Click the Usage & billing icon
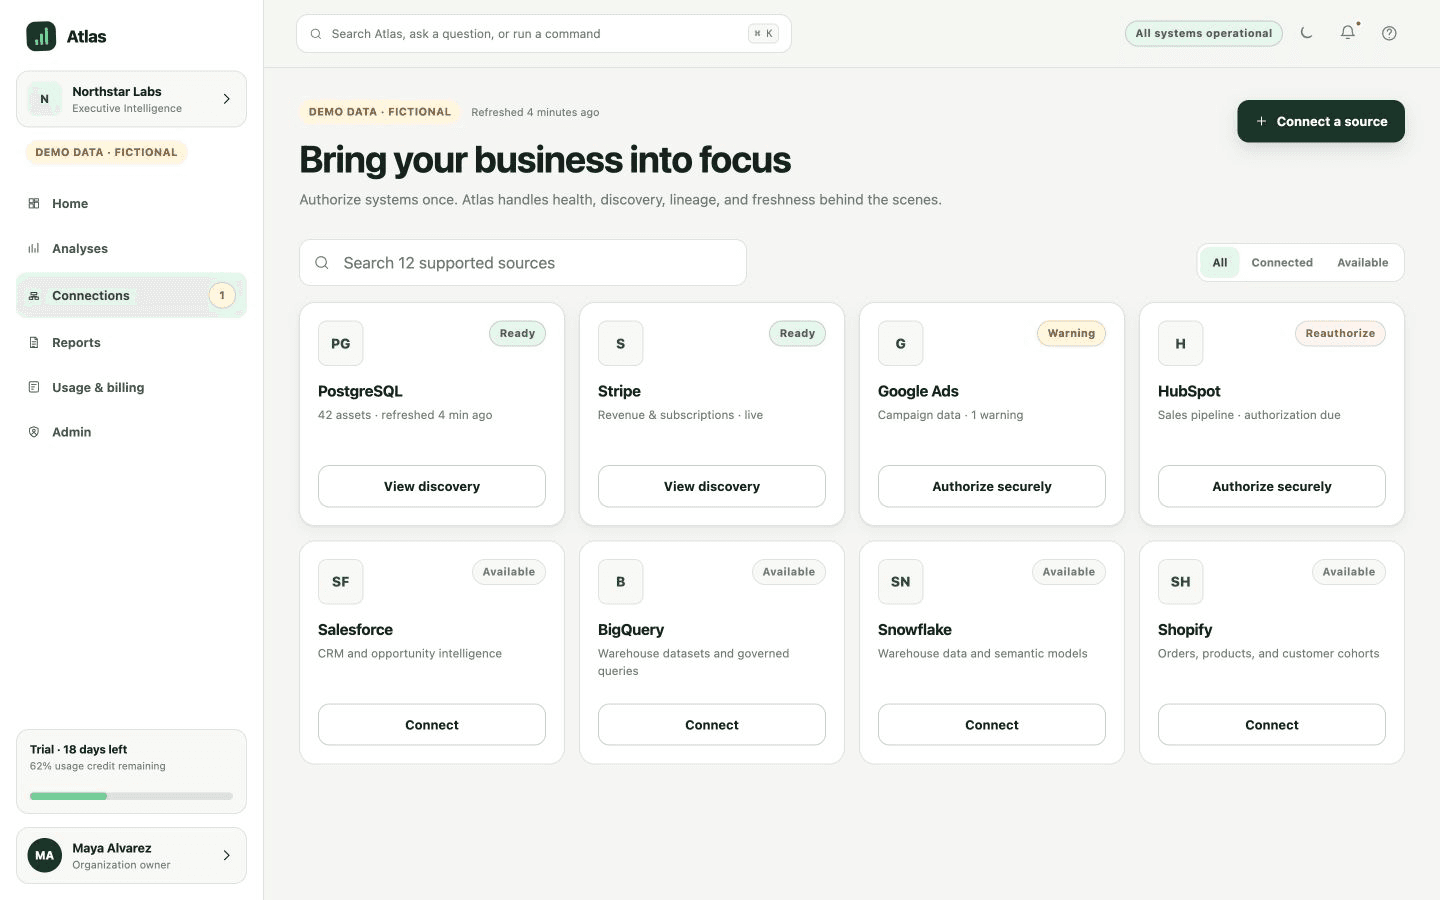Viewport: 1440px width, 900px height. pos(34,387)
